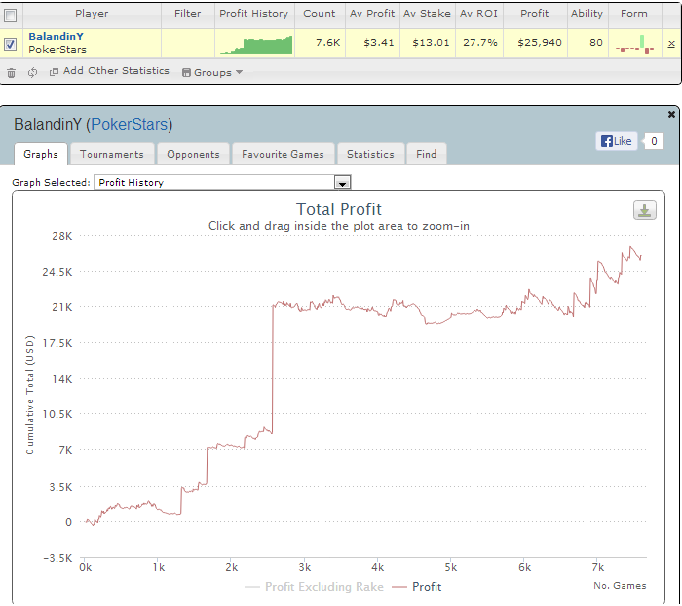
Task: Open the Profit History mini chart thumbnail
Action: coord(256,45)
